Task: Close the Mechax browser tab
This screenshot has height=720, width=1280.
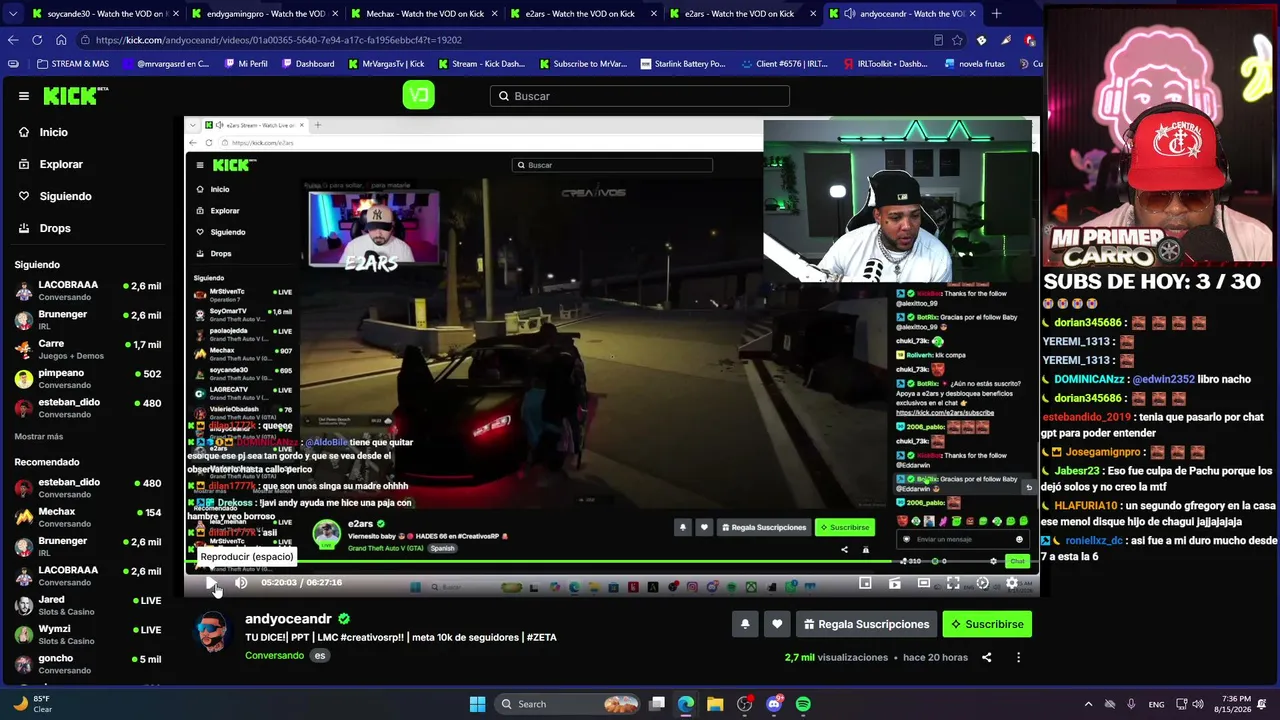Action: coord(494,14)
